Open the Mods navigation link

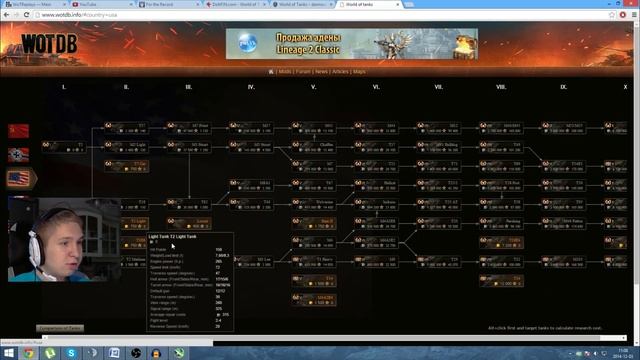pos(285,71)
